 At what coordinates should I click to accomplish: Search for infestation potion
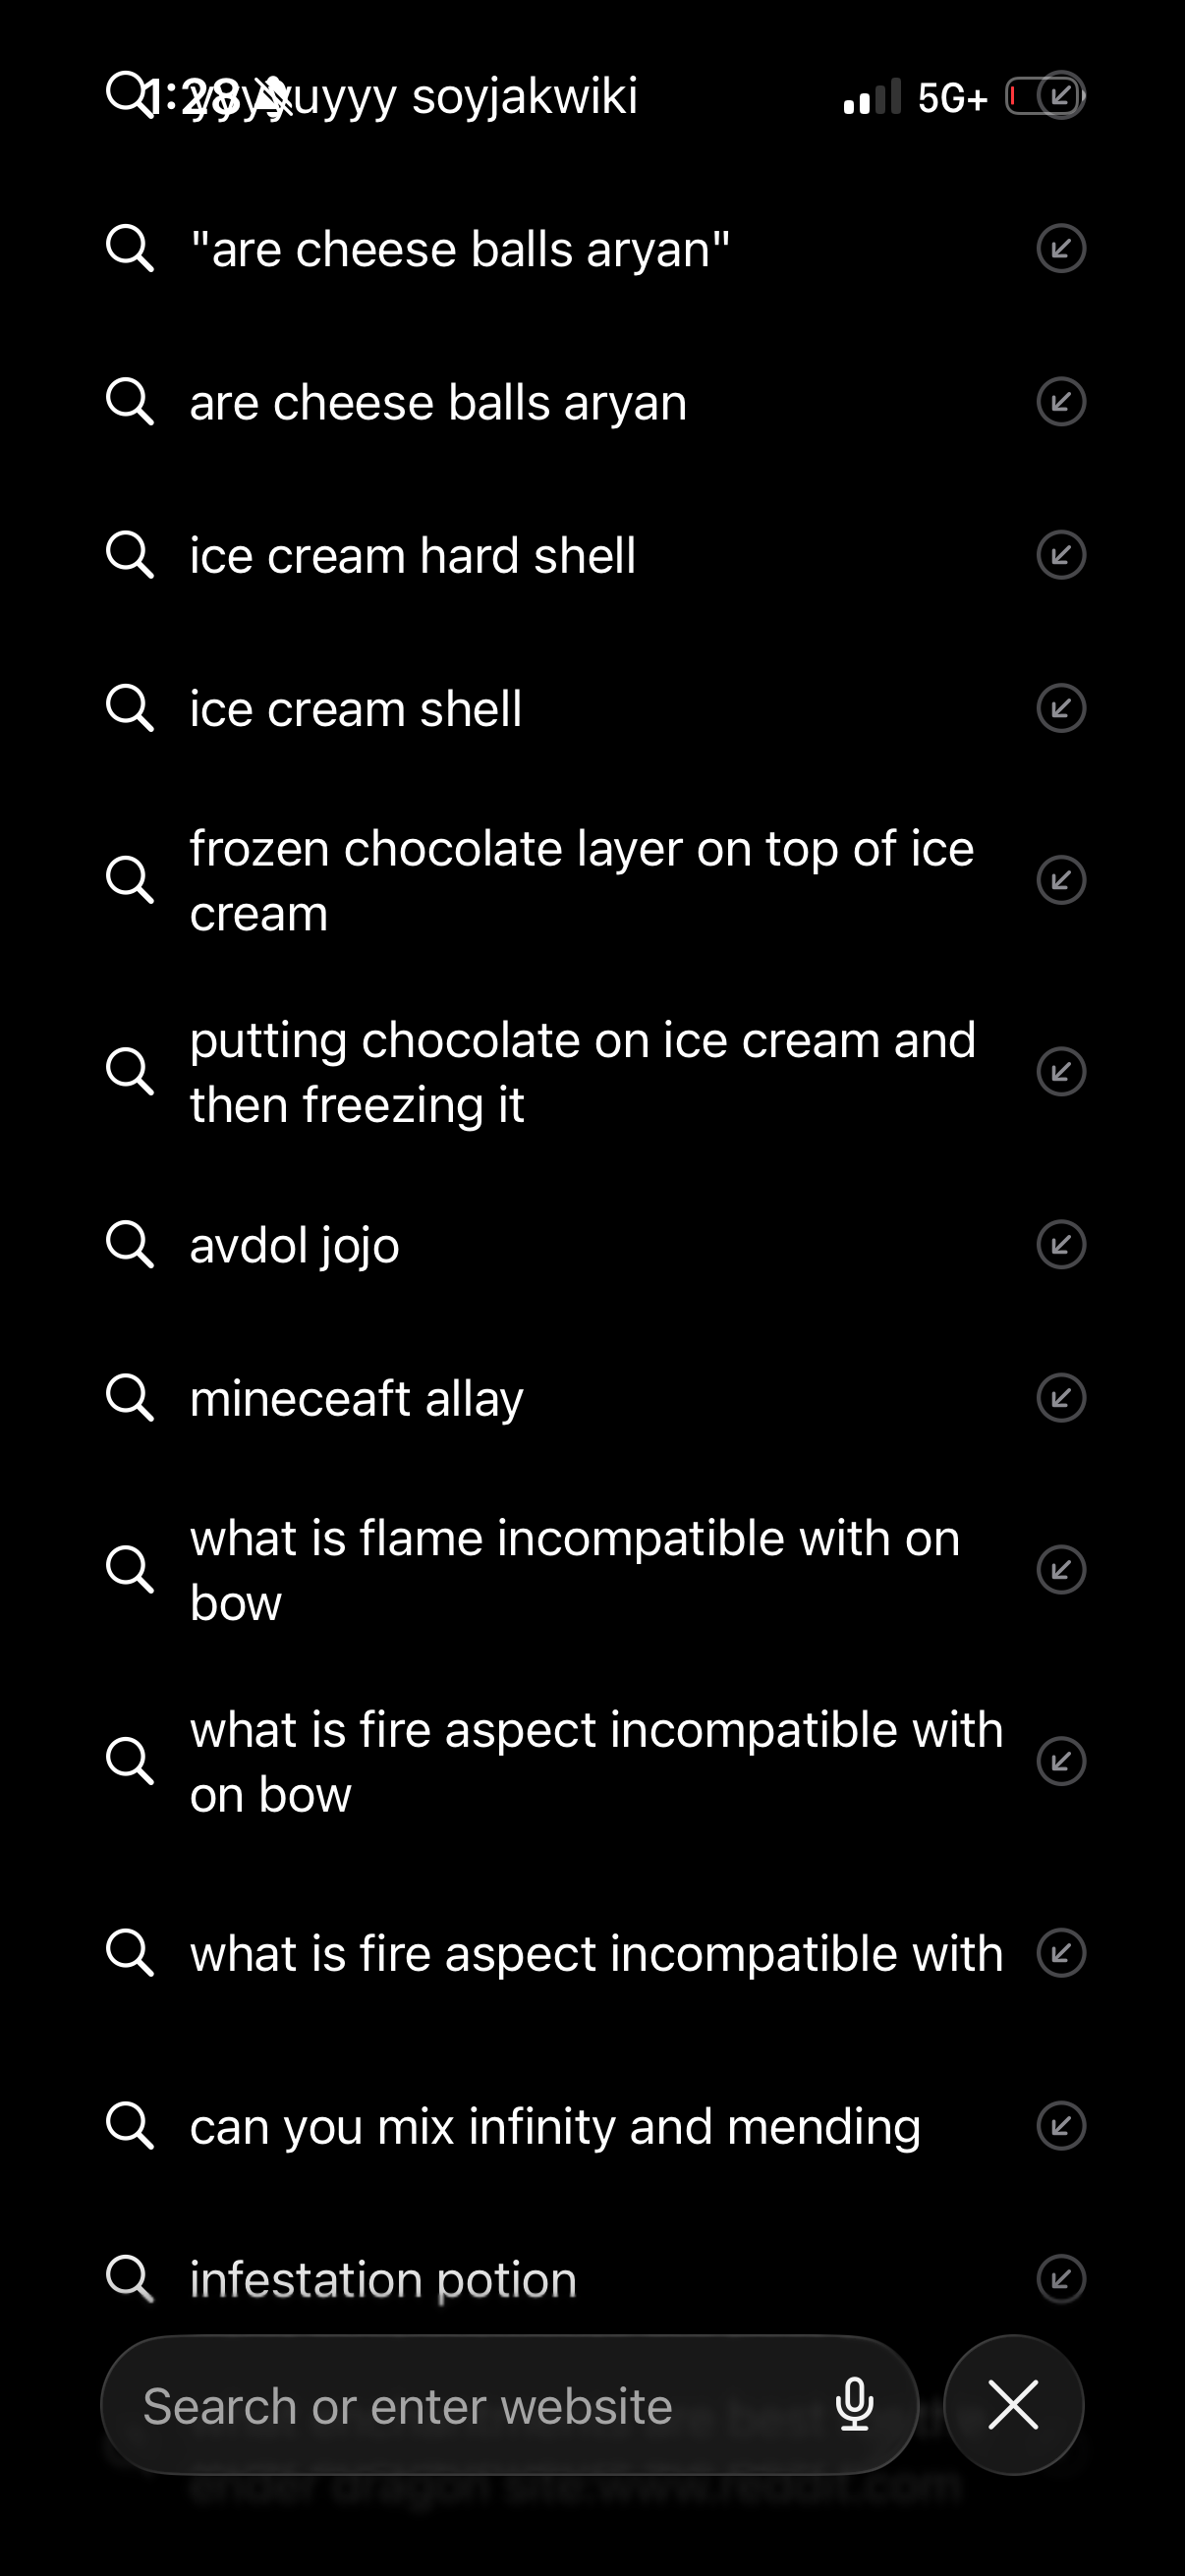(383, 2280)
